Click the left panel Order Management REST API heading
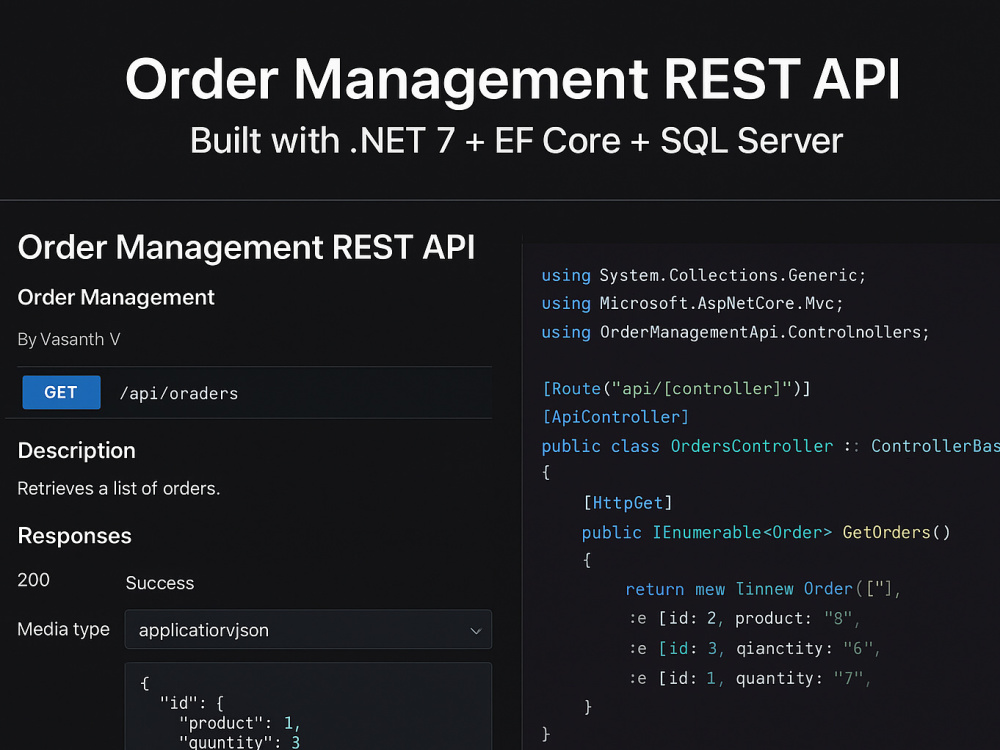The height and width of the screenshot is (750, 1000). [x=246, y=247]
